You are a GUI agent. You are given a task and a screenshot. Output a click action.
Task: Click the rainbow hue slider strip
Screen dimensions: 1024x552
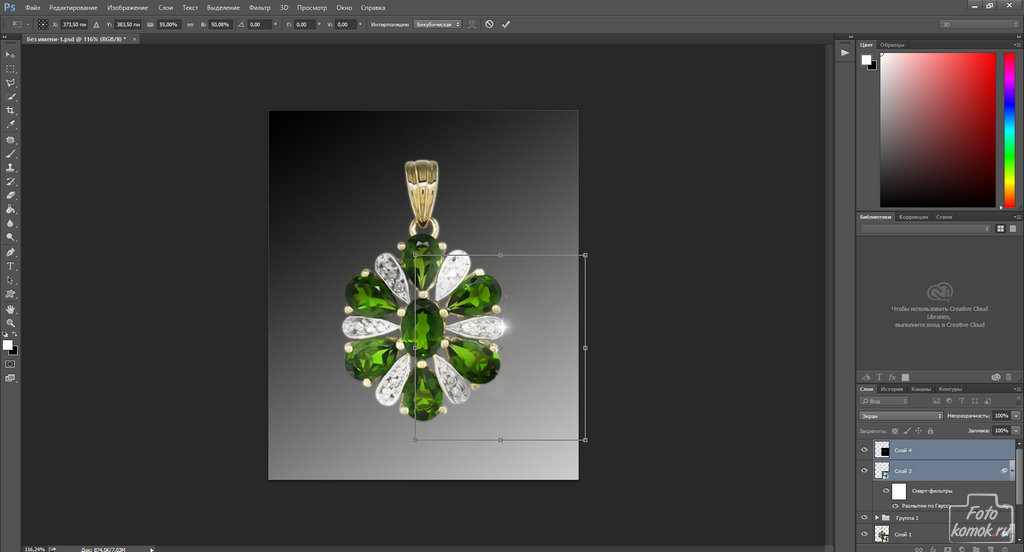1008,130
